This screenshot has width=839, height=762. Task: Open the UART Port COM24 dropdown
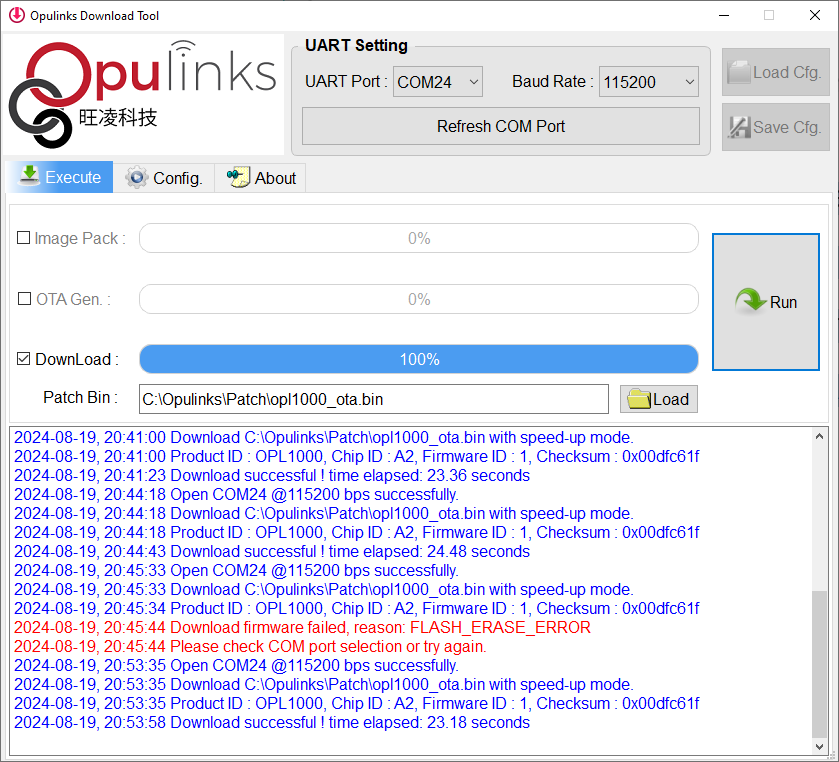tap(438, 82)
